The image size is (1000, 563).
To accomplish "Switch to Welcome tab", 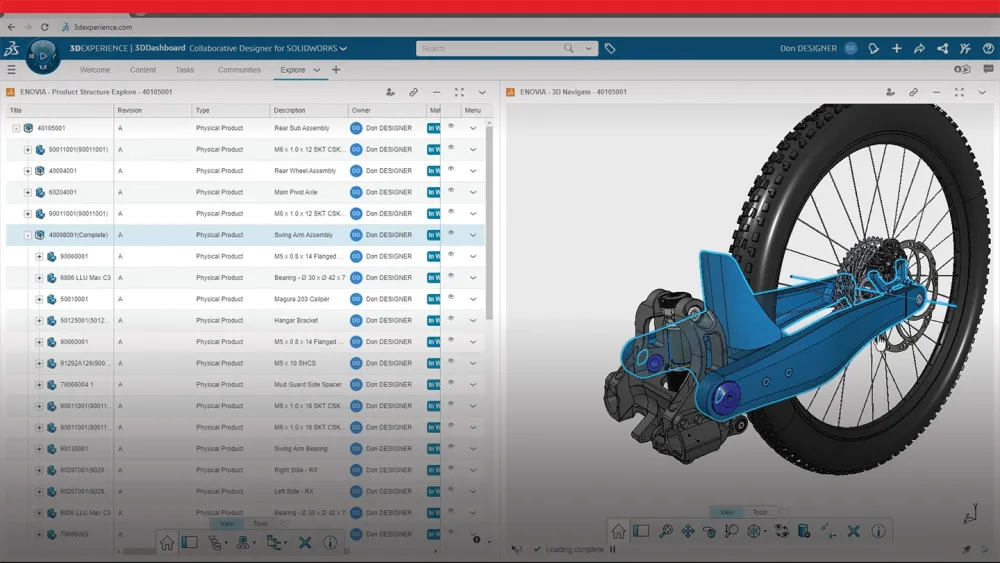I will pos(95,70).
